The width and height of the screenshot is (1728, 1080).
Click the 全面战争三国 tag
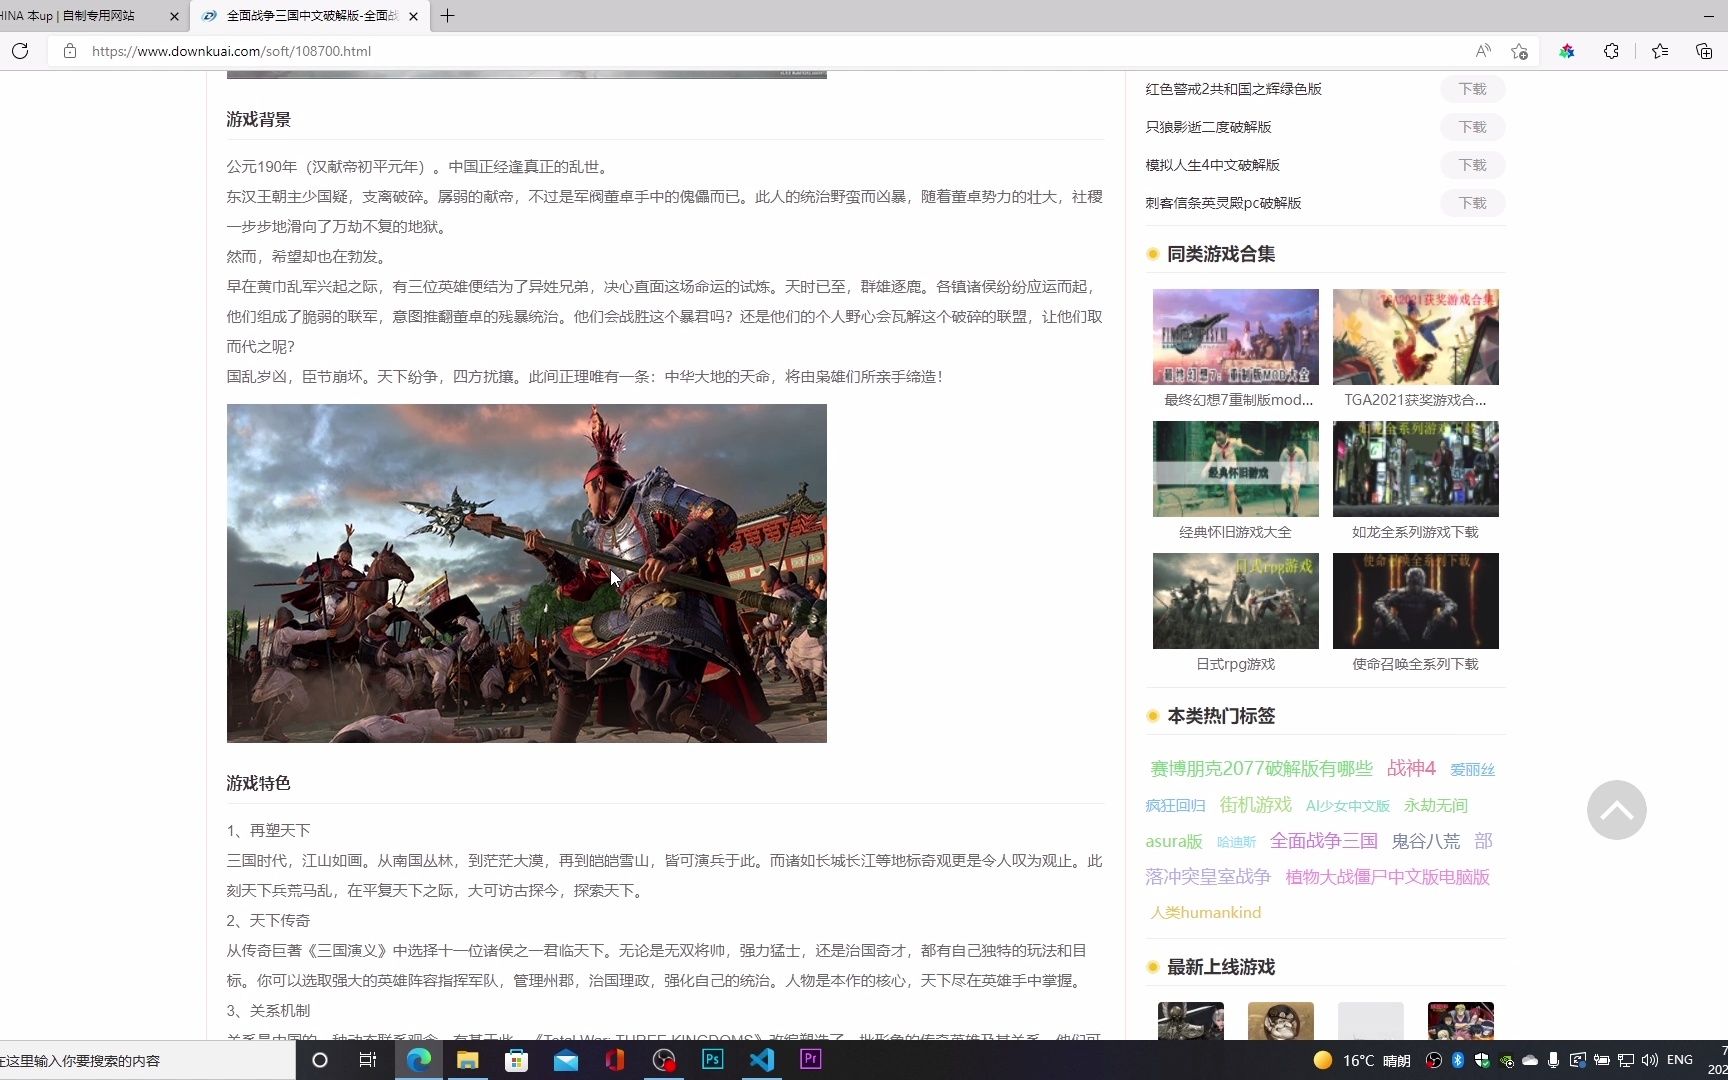pos(1323,841)
